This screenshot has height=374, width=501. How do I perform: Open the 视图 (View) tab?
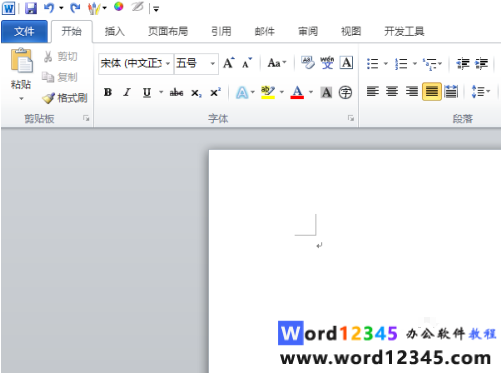tap(351, 31)
